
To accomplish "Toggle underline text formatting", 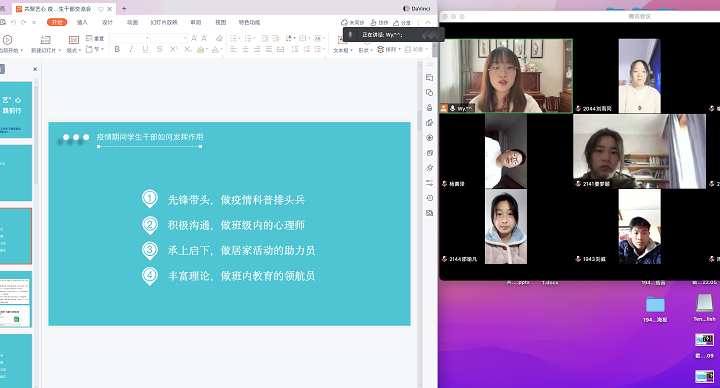I will 146,49.
